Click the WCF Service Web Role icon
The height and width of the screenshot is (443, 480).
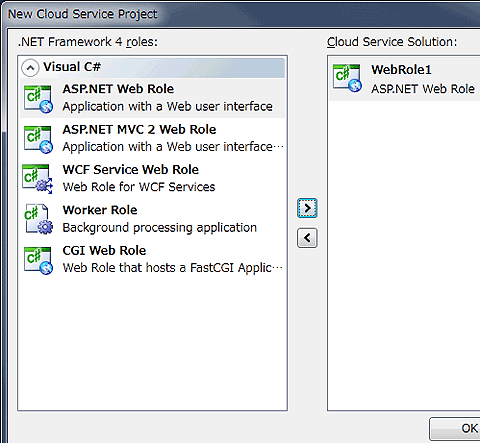(x=37, y=179)
